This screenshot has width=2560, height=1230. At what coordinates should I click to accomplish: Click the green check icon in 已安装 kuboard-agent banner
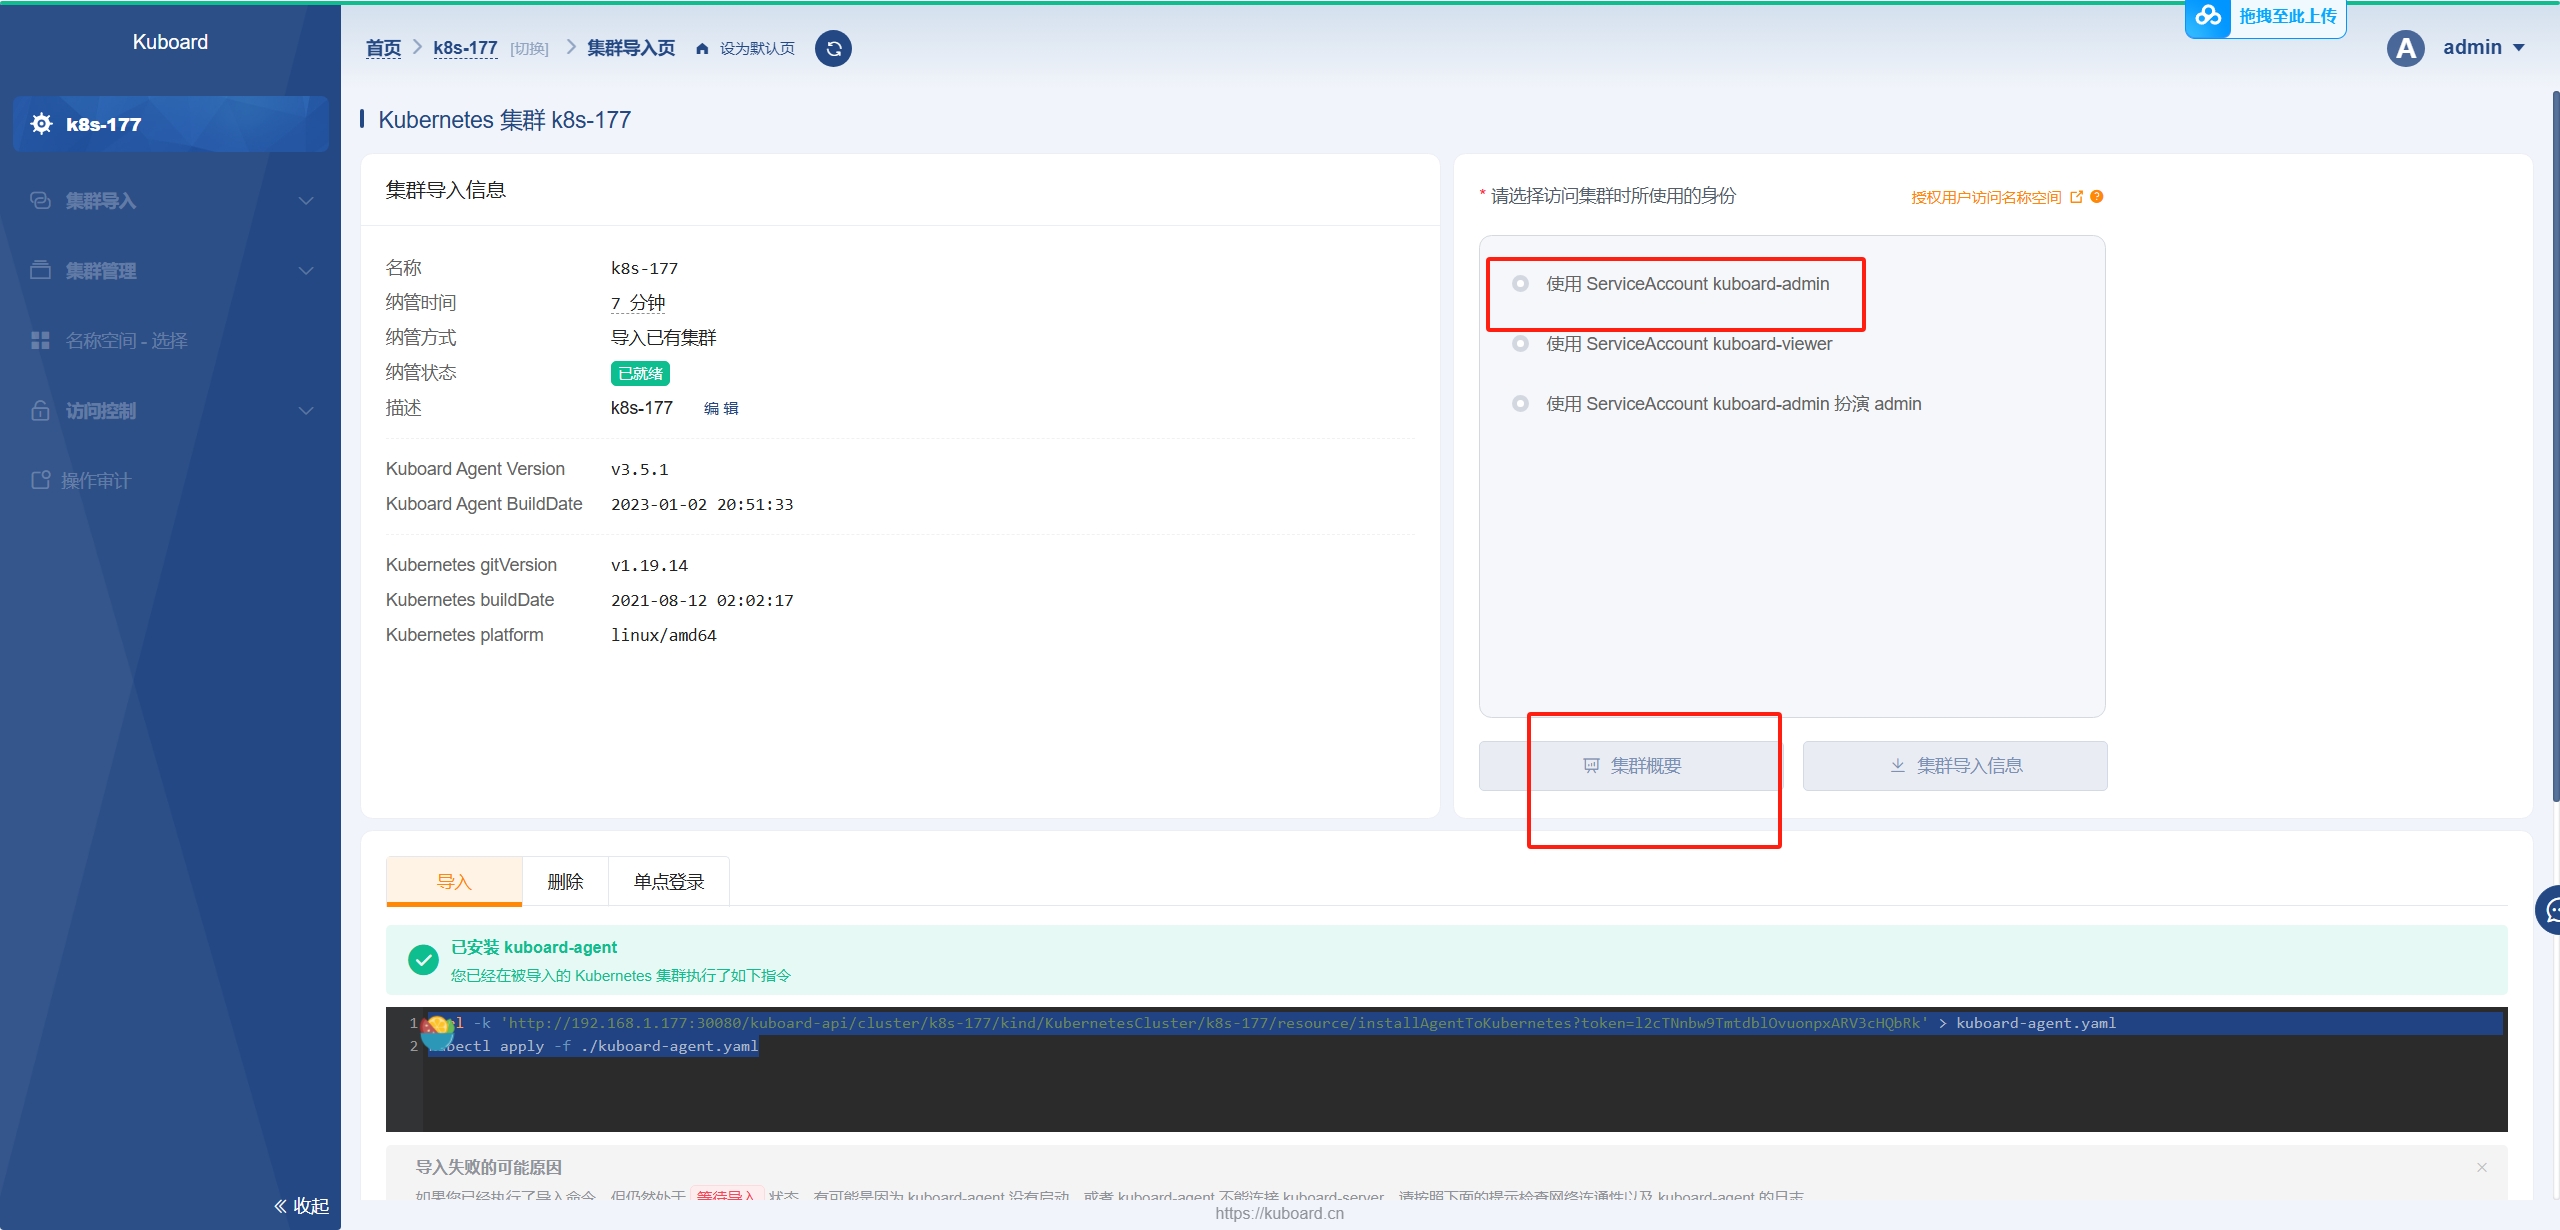[423, 960]
